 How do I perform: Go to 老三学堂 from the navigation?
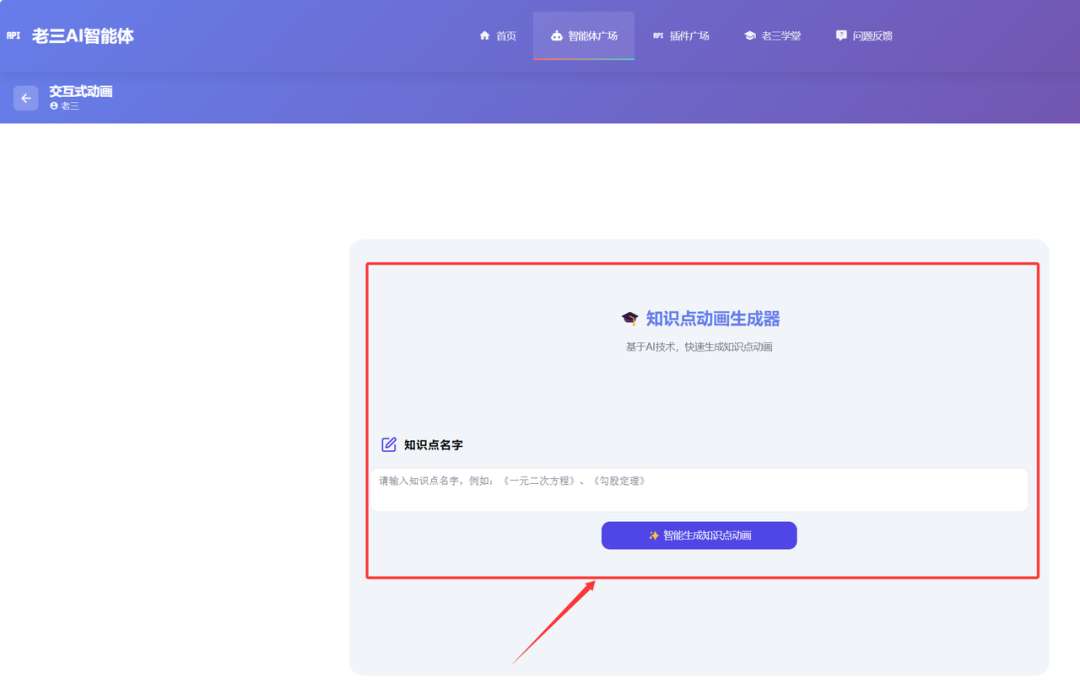click(773, 36)
